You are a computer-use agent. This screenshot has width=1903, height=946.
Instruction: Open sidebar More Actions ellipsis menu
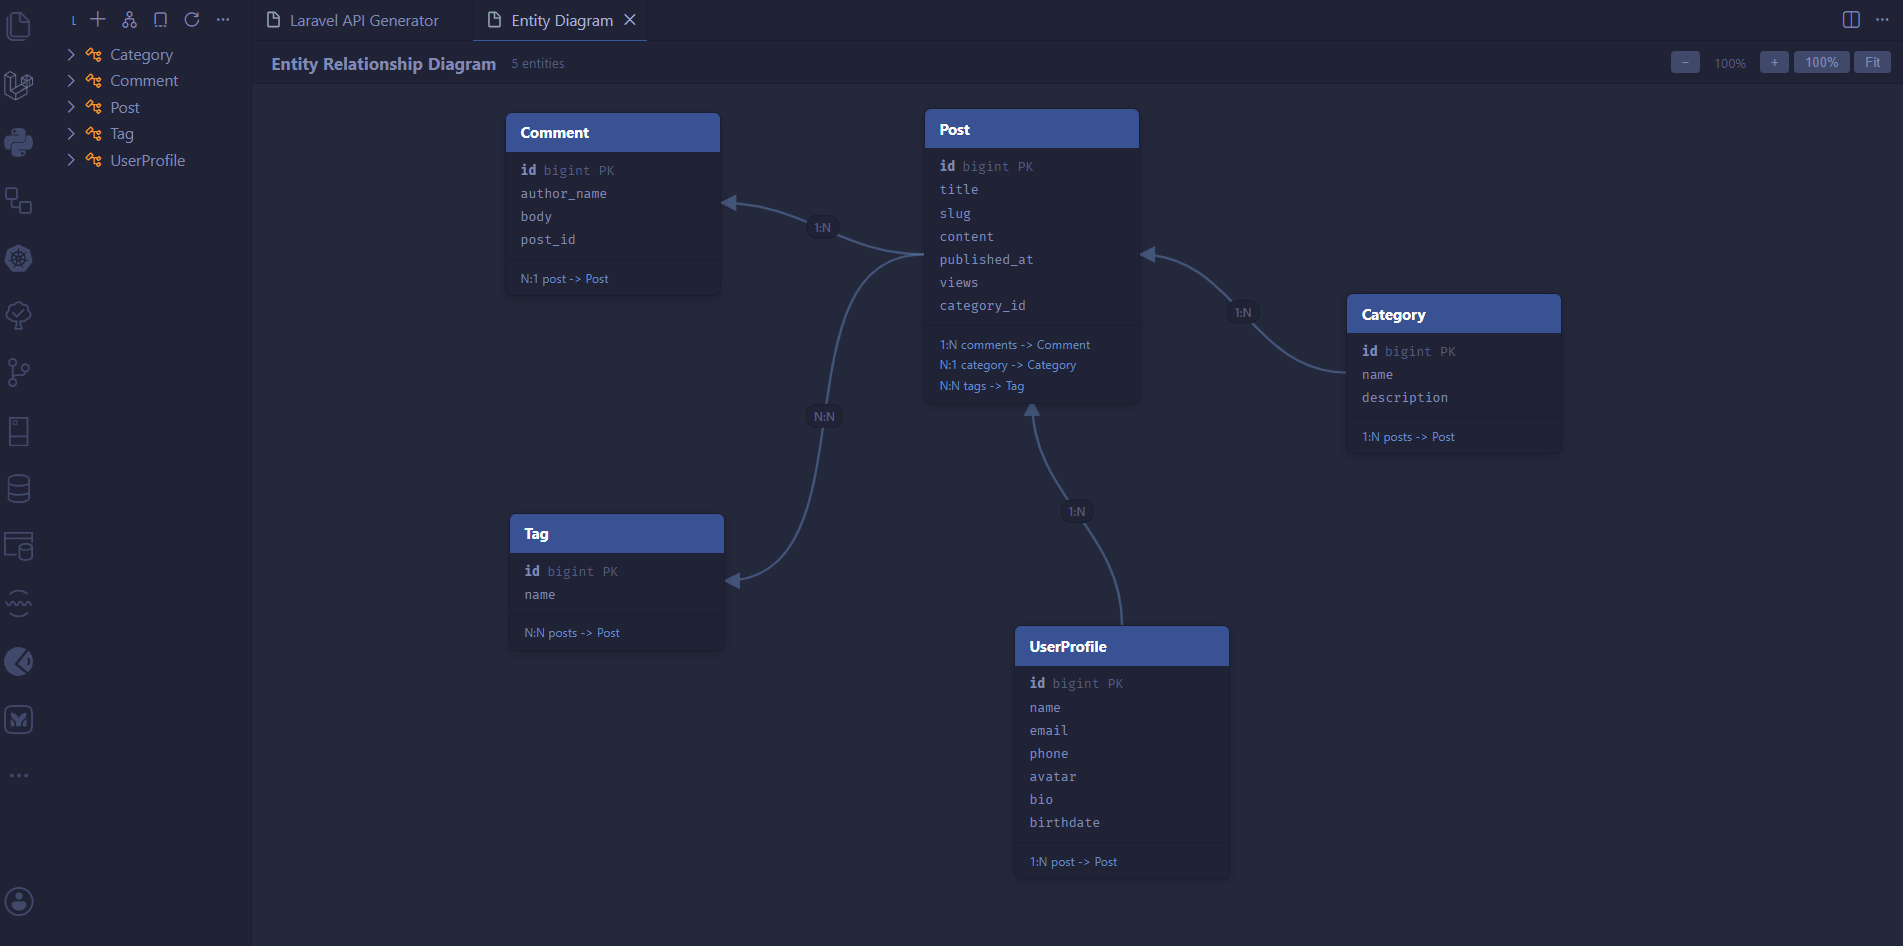point(223,19)
